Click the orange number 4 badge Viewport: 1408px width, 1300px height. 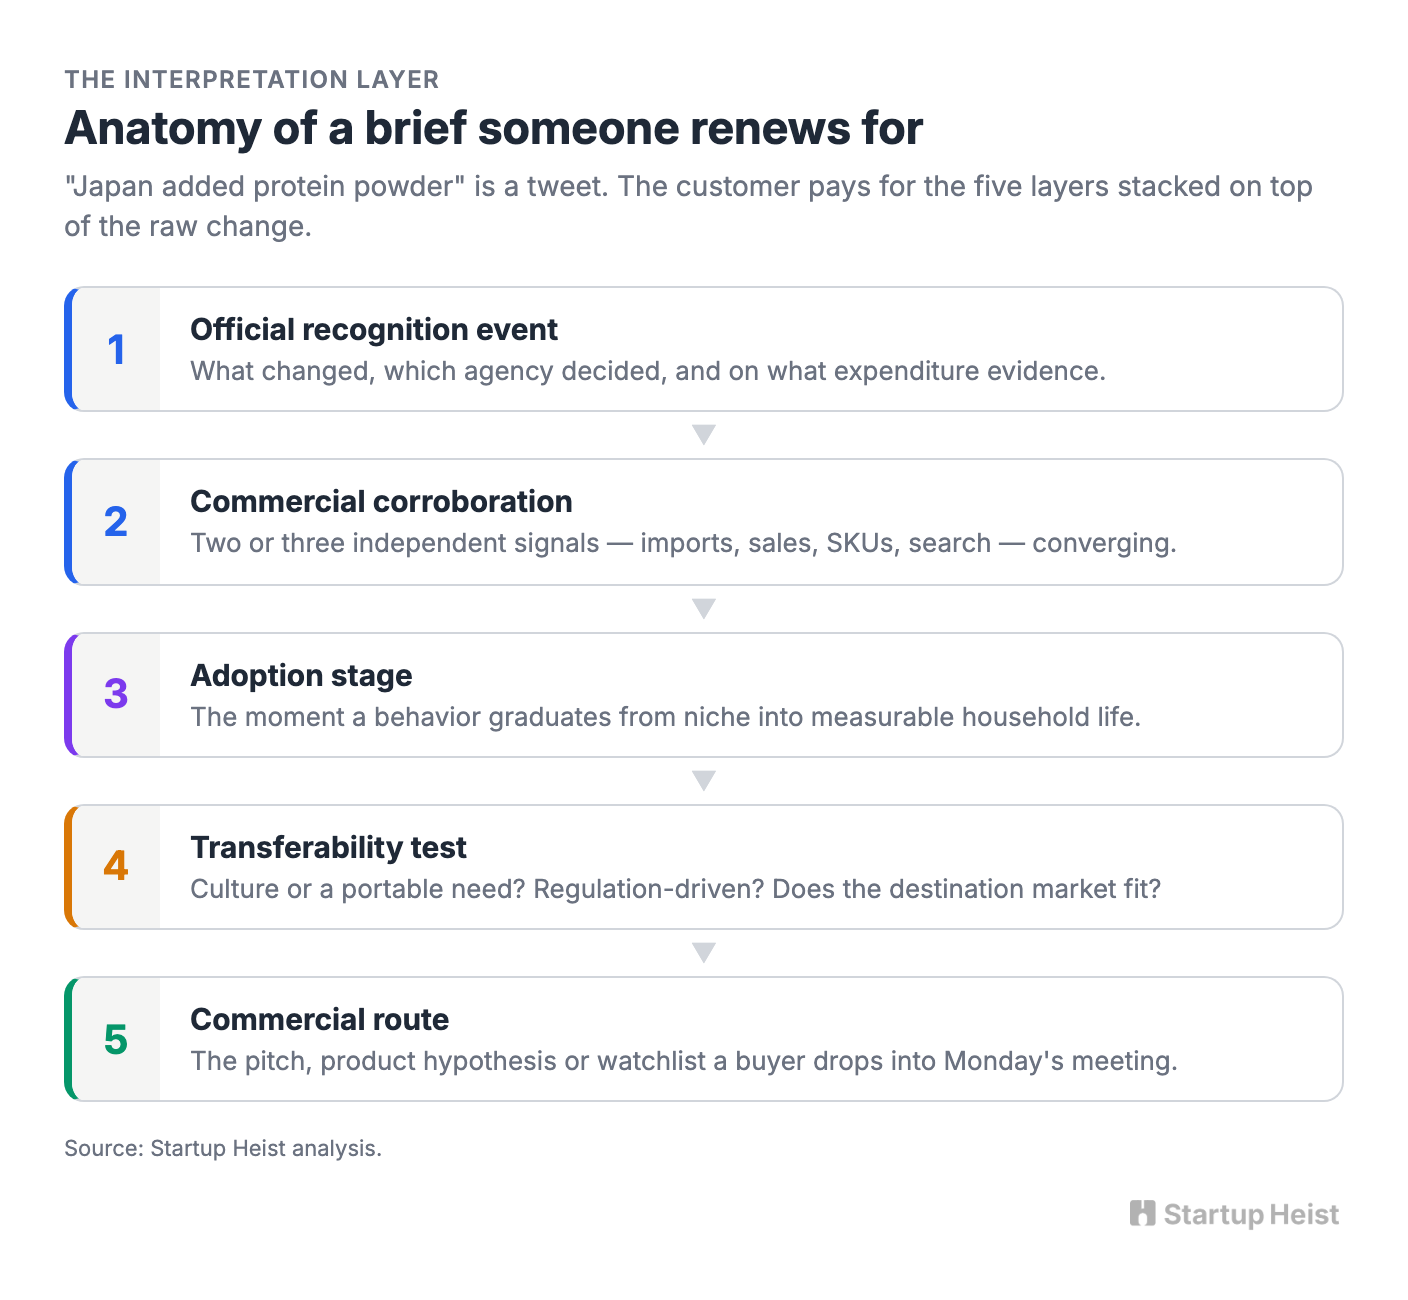116,866
